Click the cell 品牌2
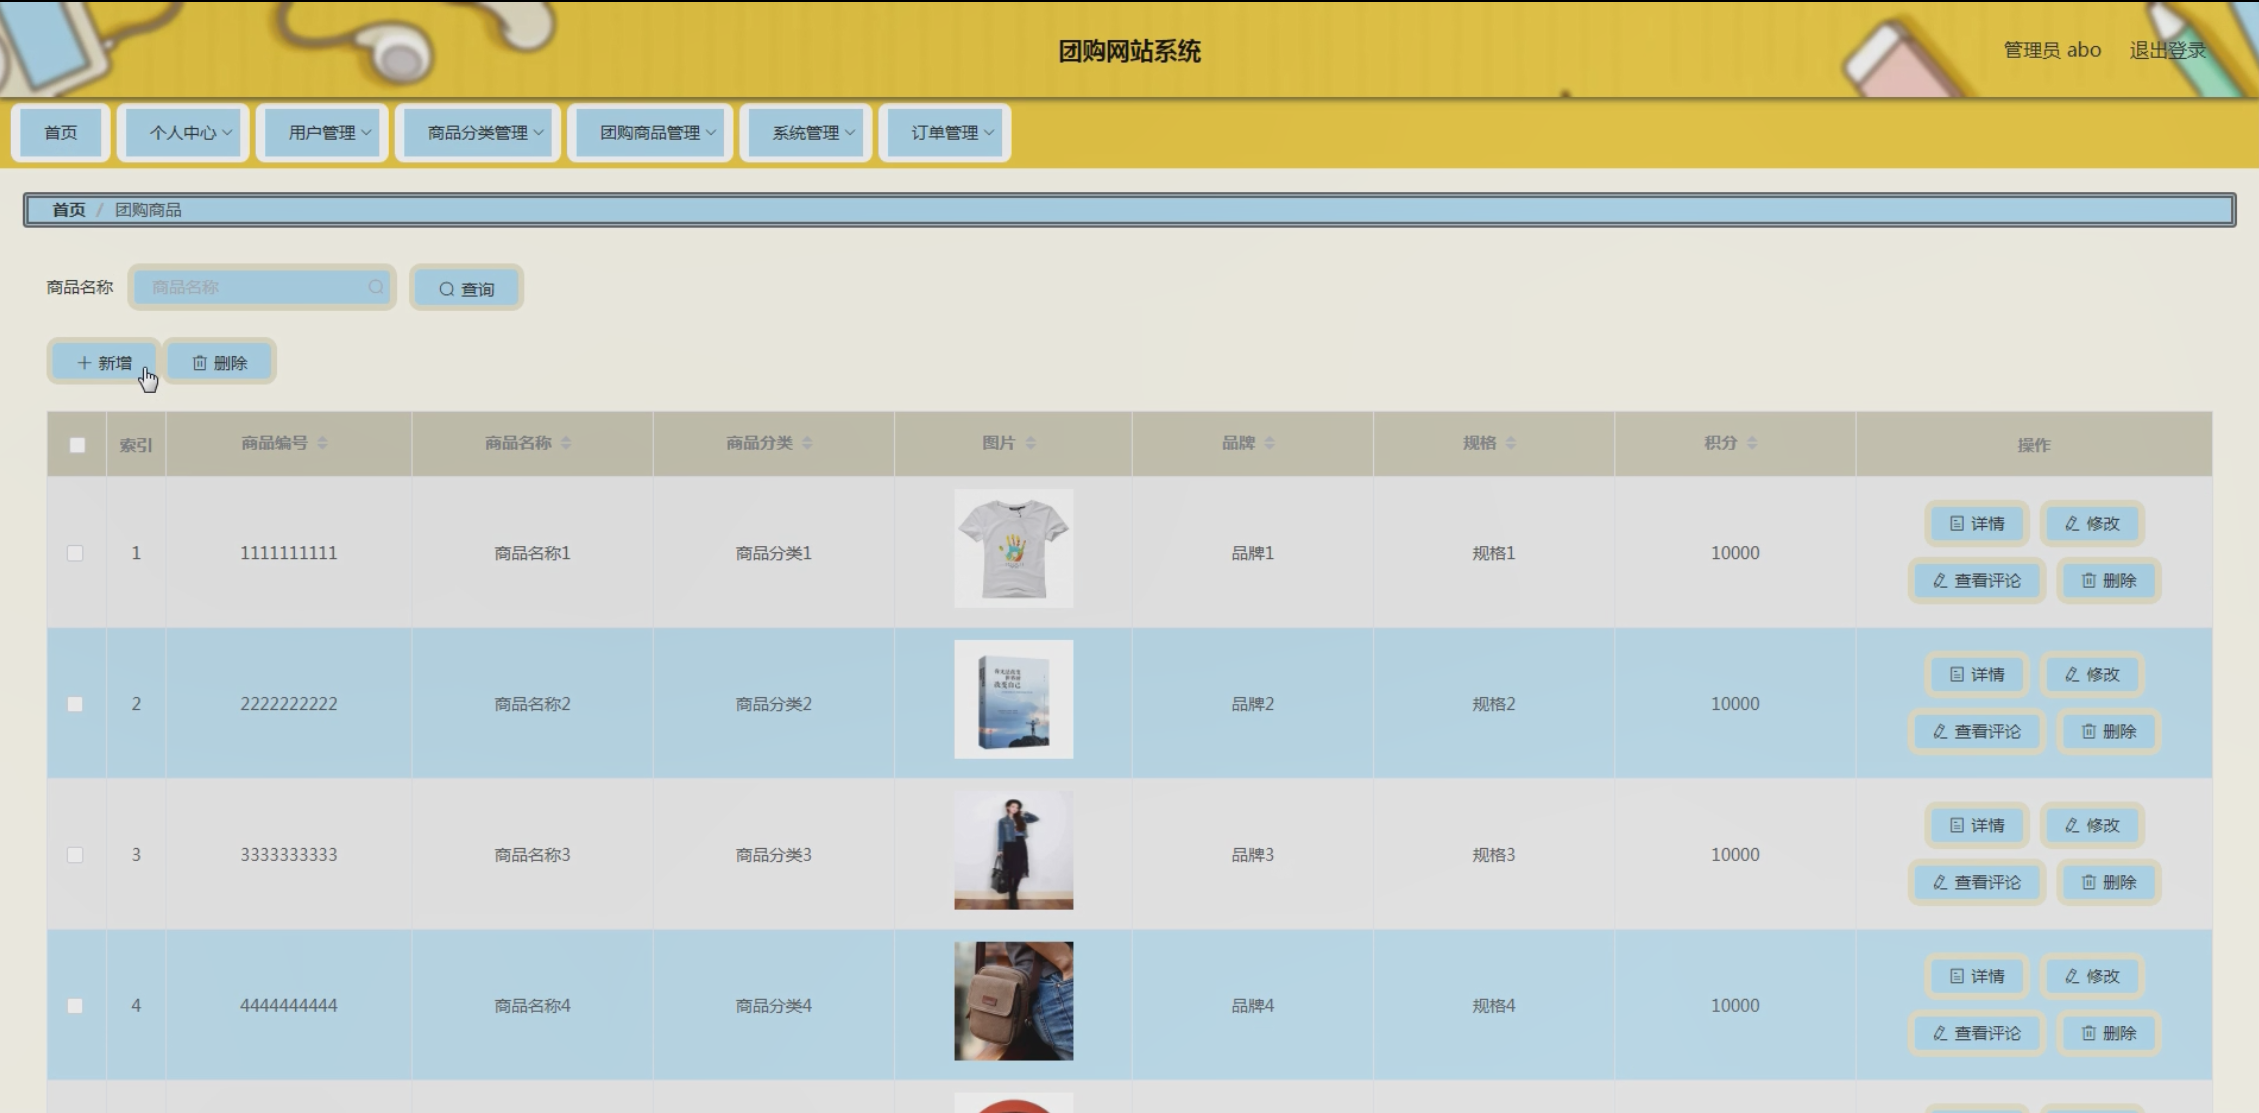Viewport: 2259px width, 1113px height. [x=1253, y=704]
